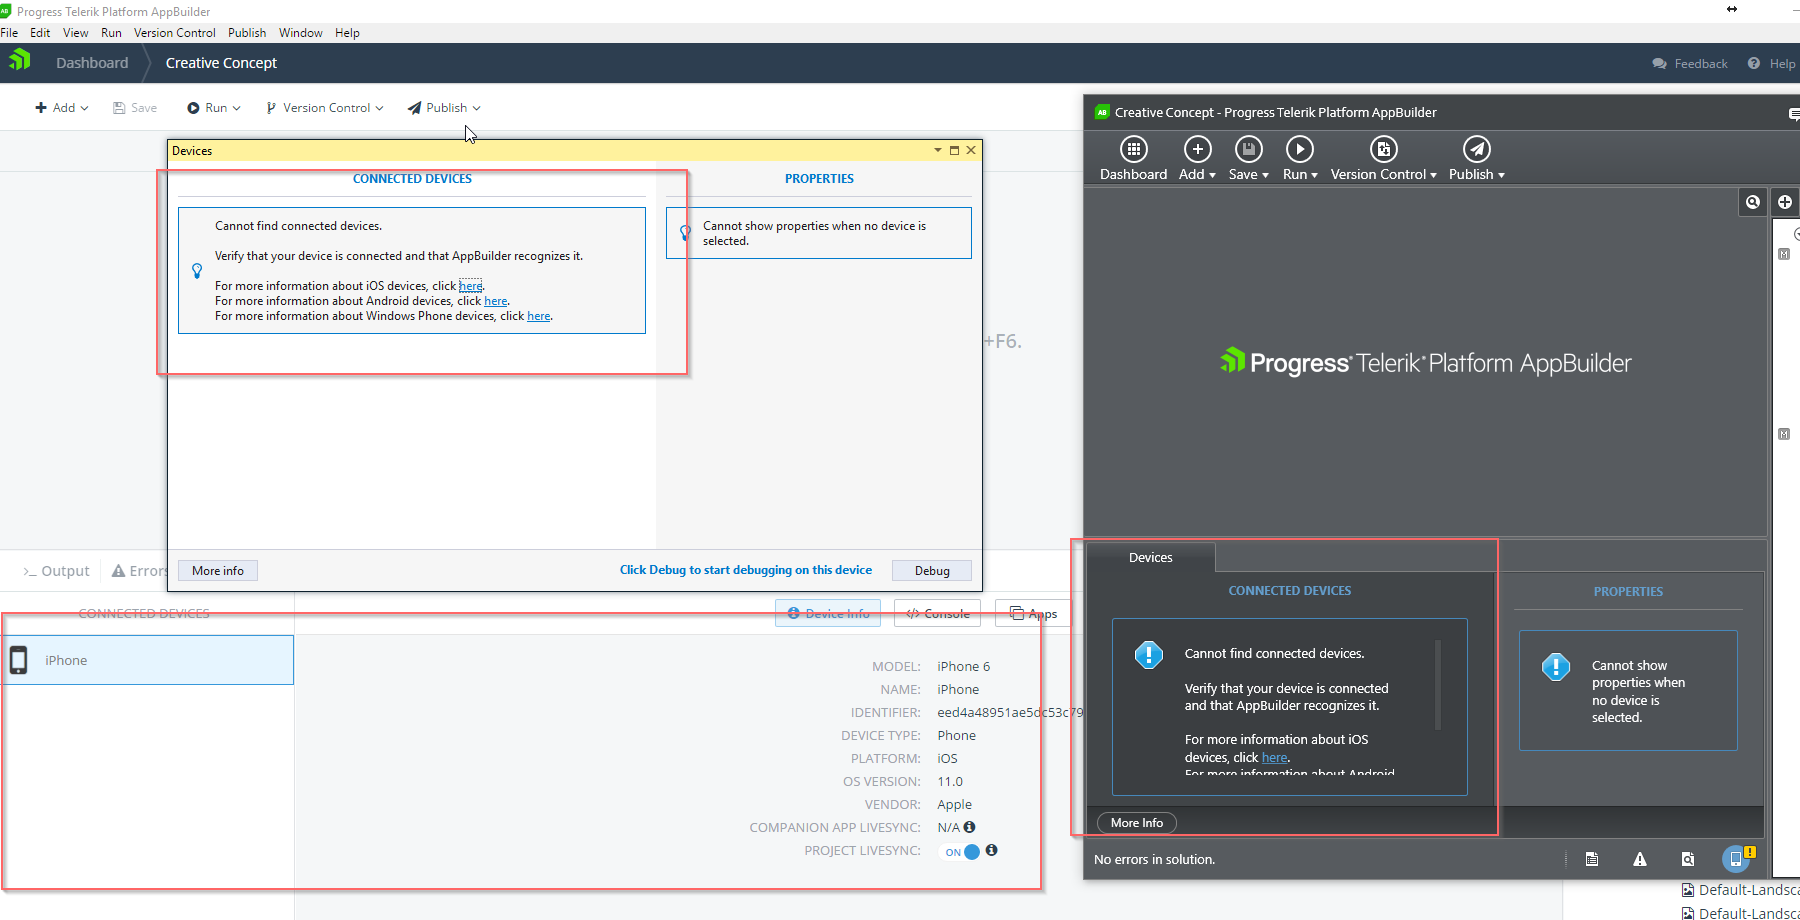Switch to the Output tab

coord(57,571)
